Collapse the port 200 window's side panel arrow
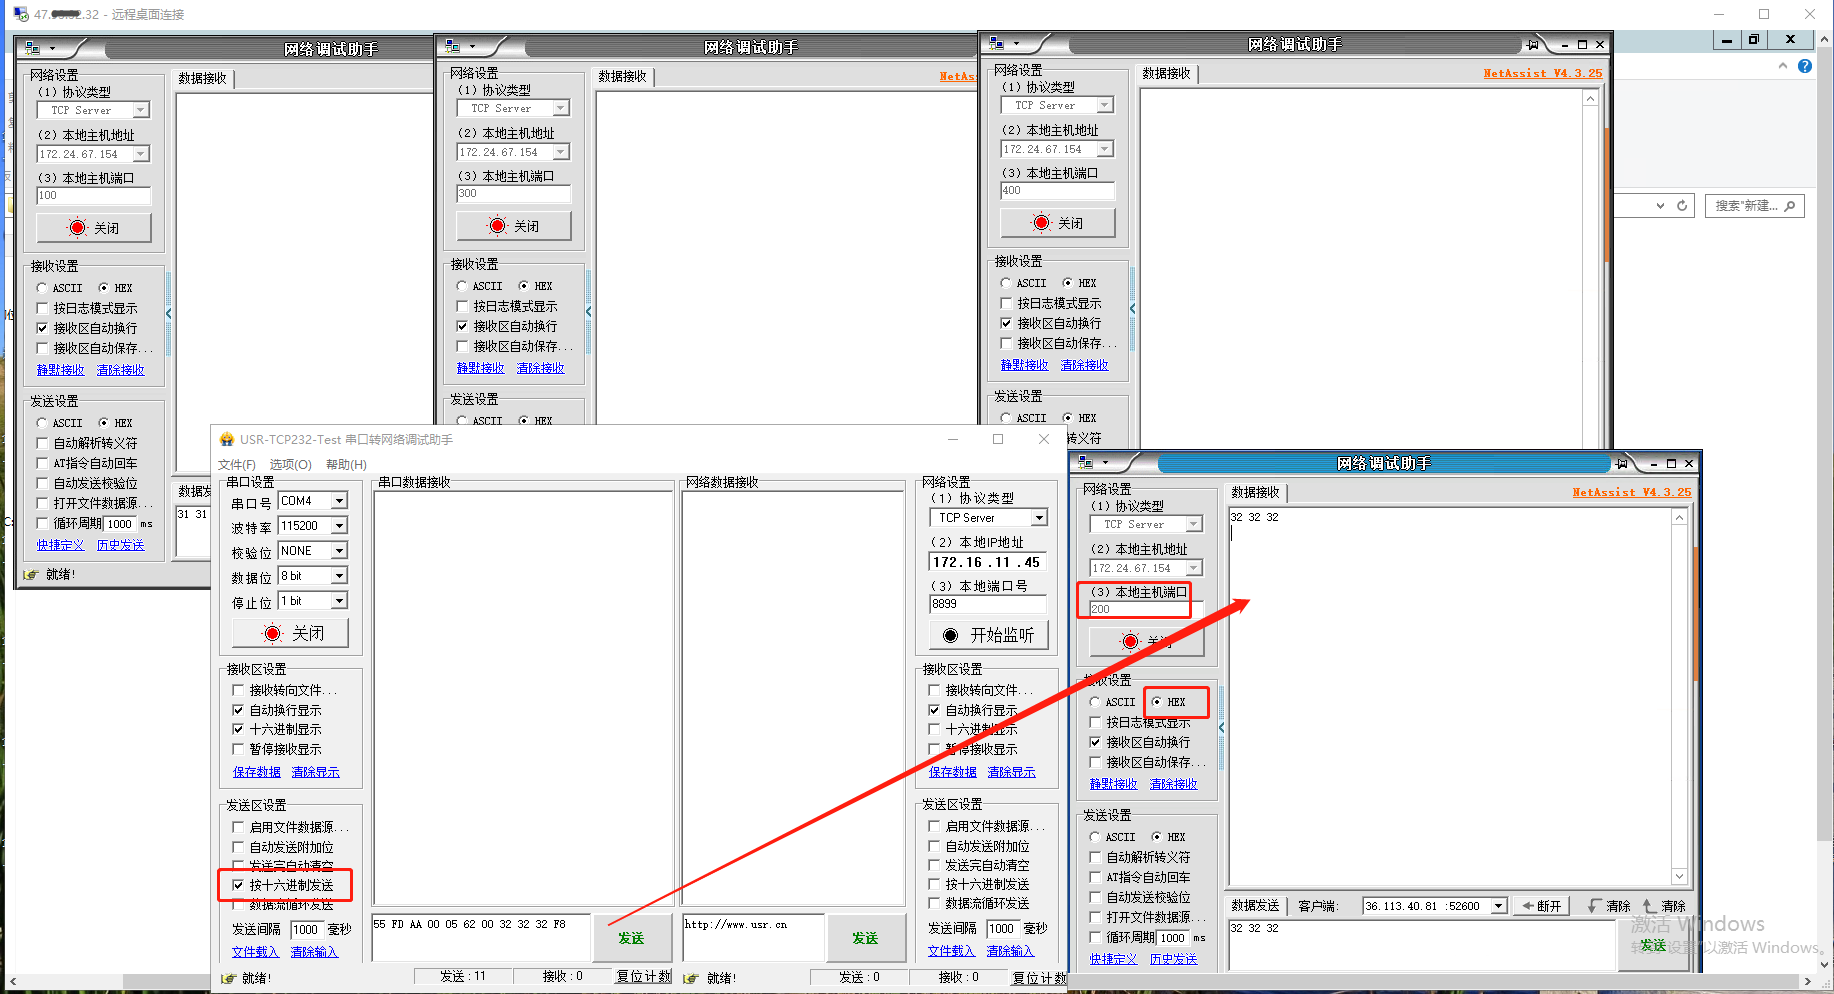The height and width of the screenshot is (994, 1834). click(1221, 728)
